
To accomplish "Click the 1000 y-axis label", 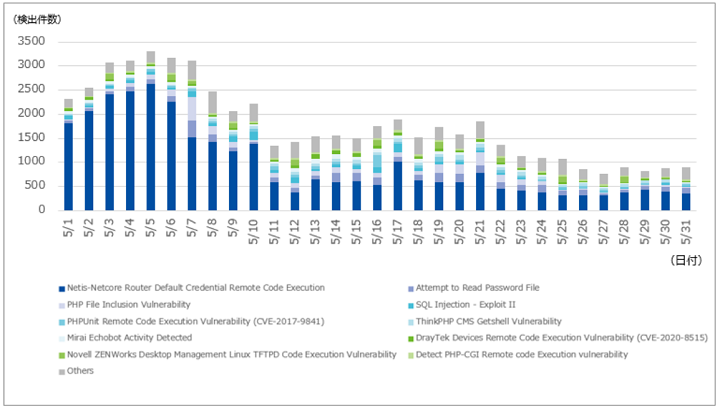I will tap(31, 161).
